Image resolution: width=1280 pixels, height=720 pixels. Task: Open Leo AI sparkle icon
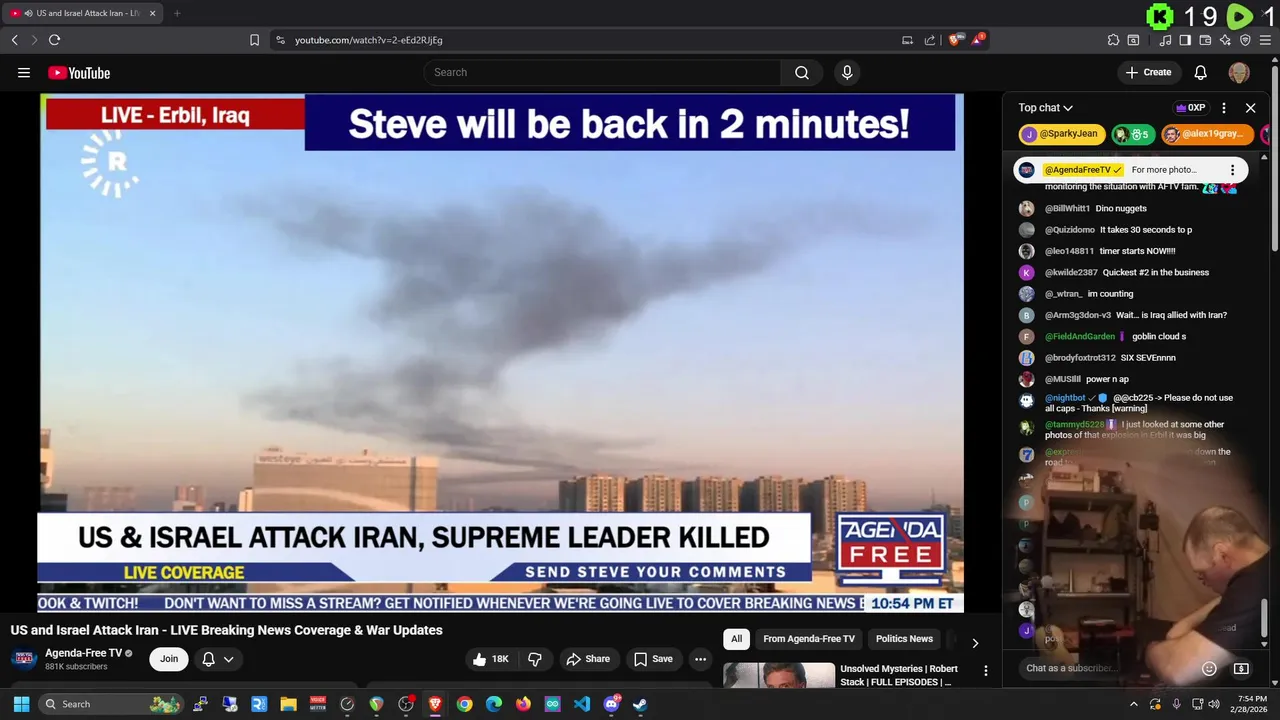[1225, 40]
